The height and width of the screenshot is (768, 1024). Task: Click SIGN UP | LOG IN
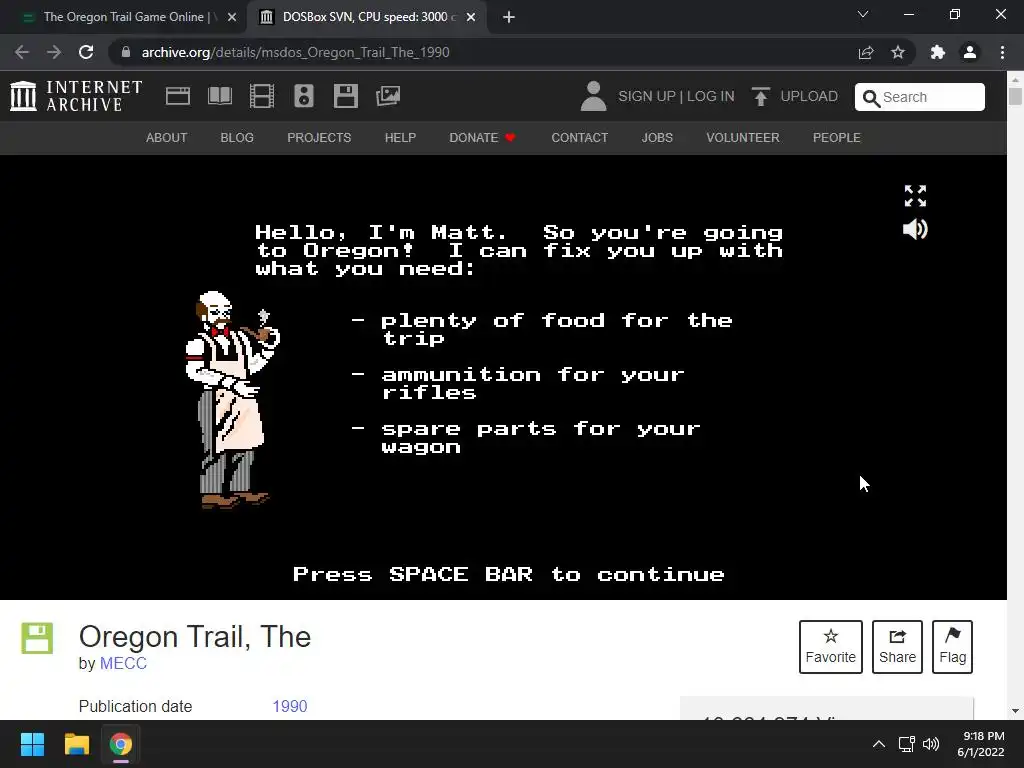click(676, 97)
